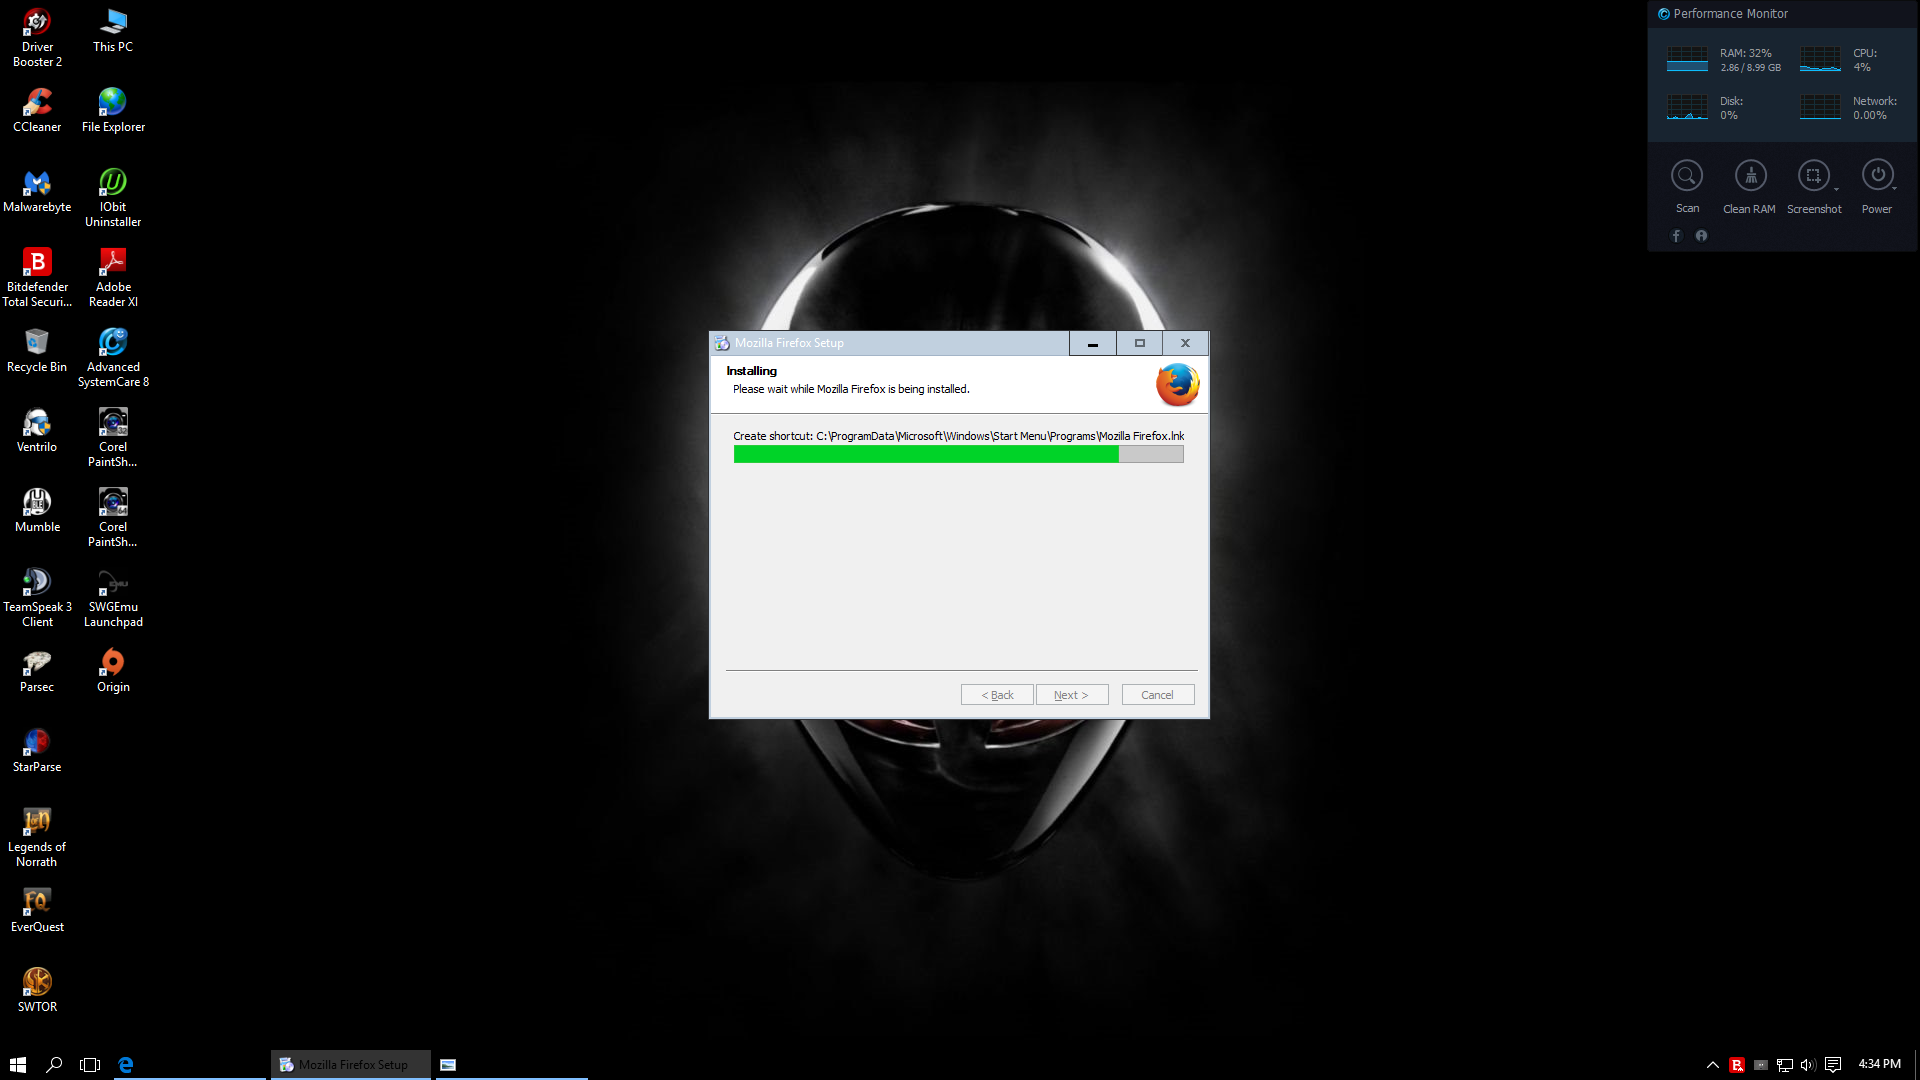Viewport: 1920px width, 1080px height.
Task: Switch to Mozilla Firefox Setup taskbar item
Action: pyautogui.click(x=350, y=1065)
